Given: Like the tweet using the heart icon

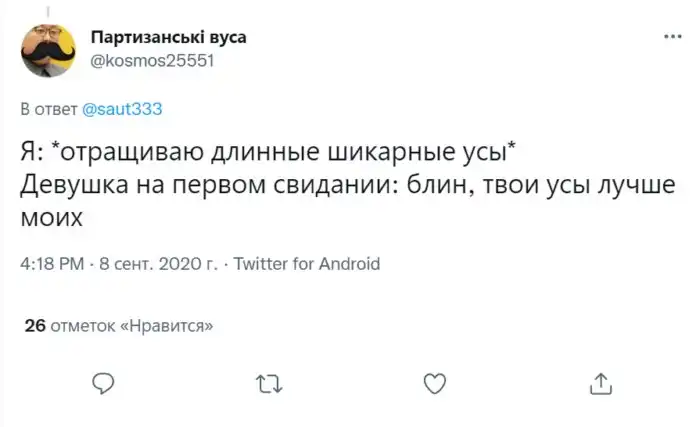Looking at the screenshot, I should click(434, 382).
